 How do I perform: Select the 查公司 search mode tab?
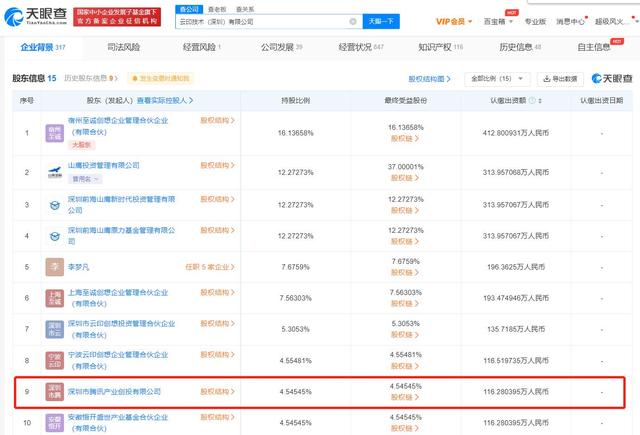[216, 6]
